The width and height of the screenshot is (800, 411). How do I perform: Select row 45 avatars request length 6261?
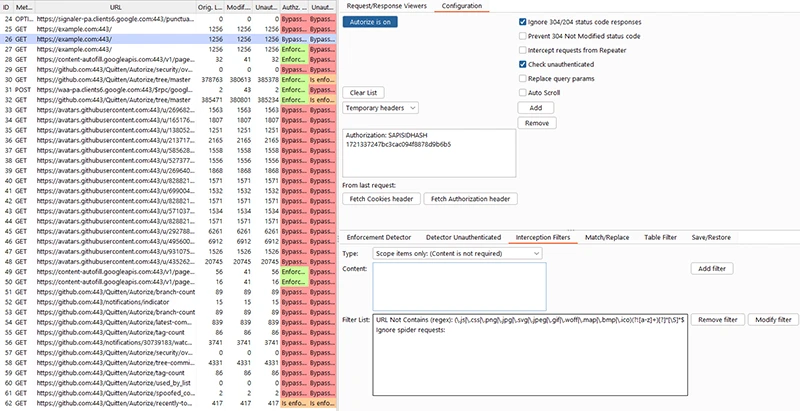[168, 232]
